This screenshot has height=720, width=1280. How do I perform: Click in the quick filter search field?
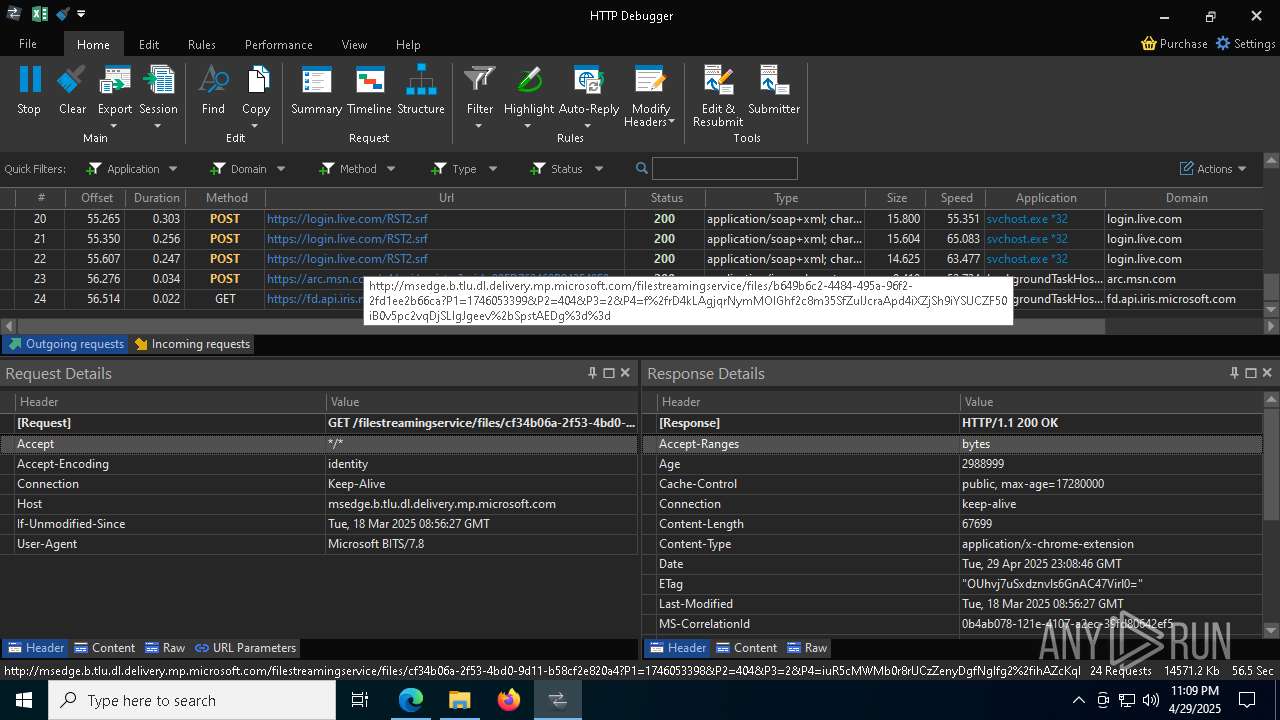[725, 168]
